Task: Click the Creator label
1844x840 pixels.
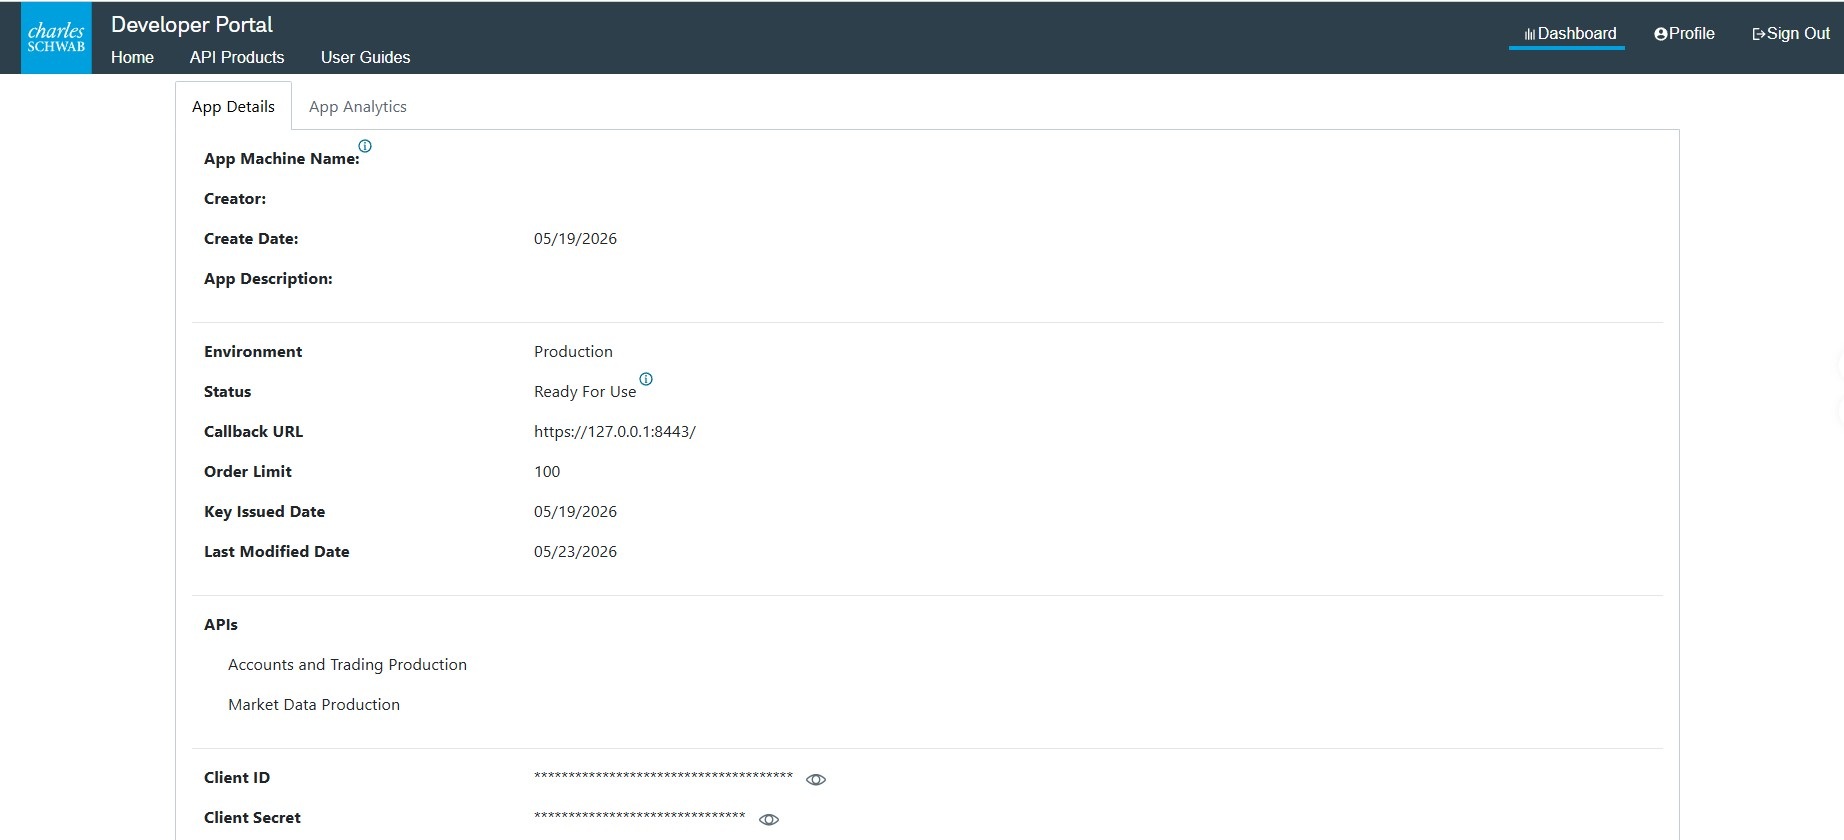Action: (235, 199)
